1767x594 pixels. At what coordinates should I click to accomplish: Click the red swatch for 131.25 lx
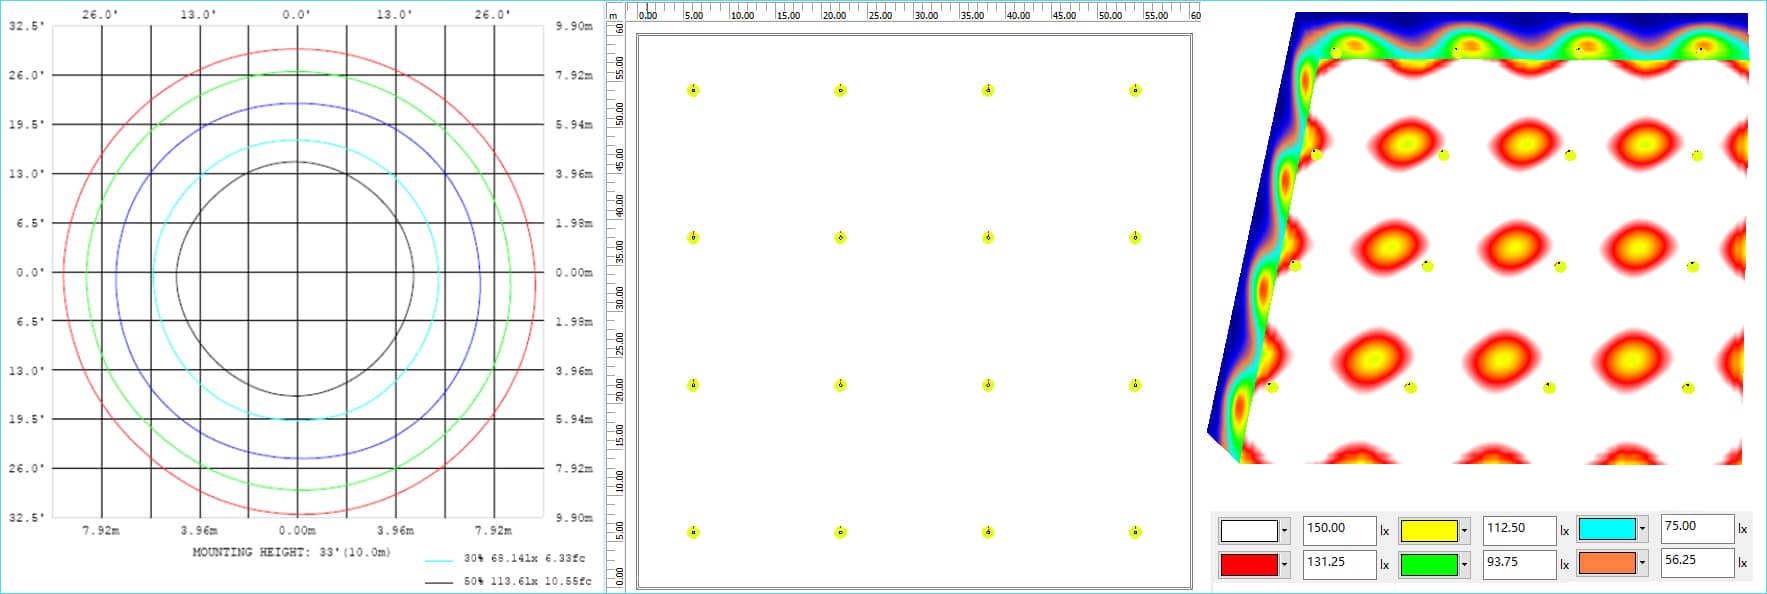tap(1249, 564)
